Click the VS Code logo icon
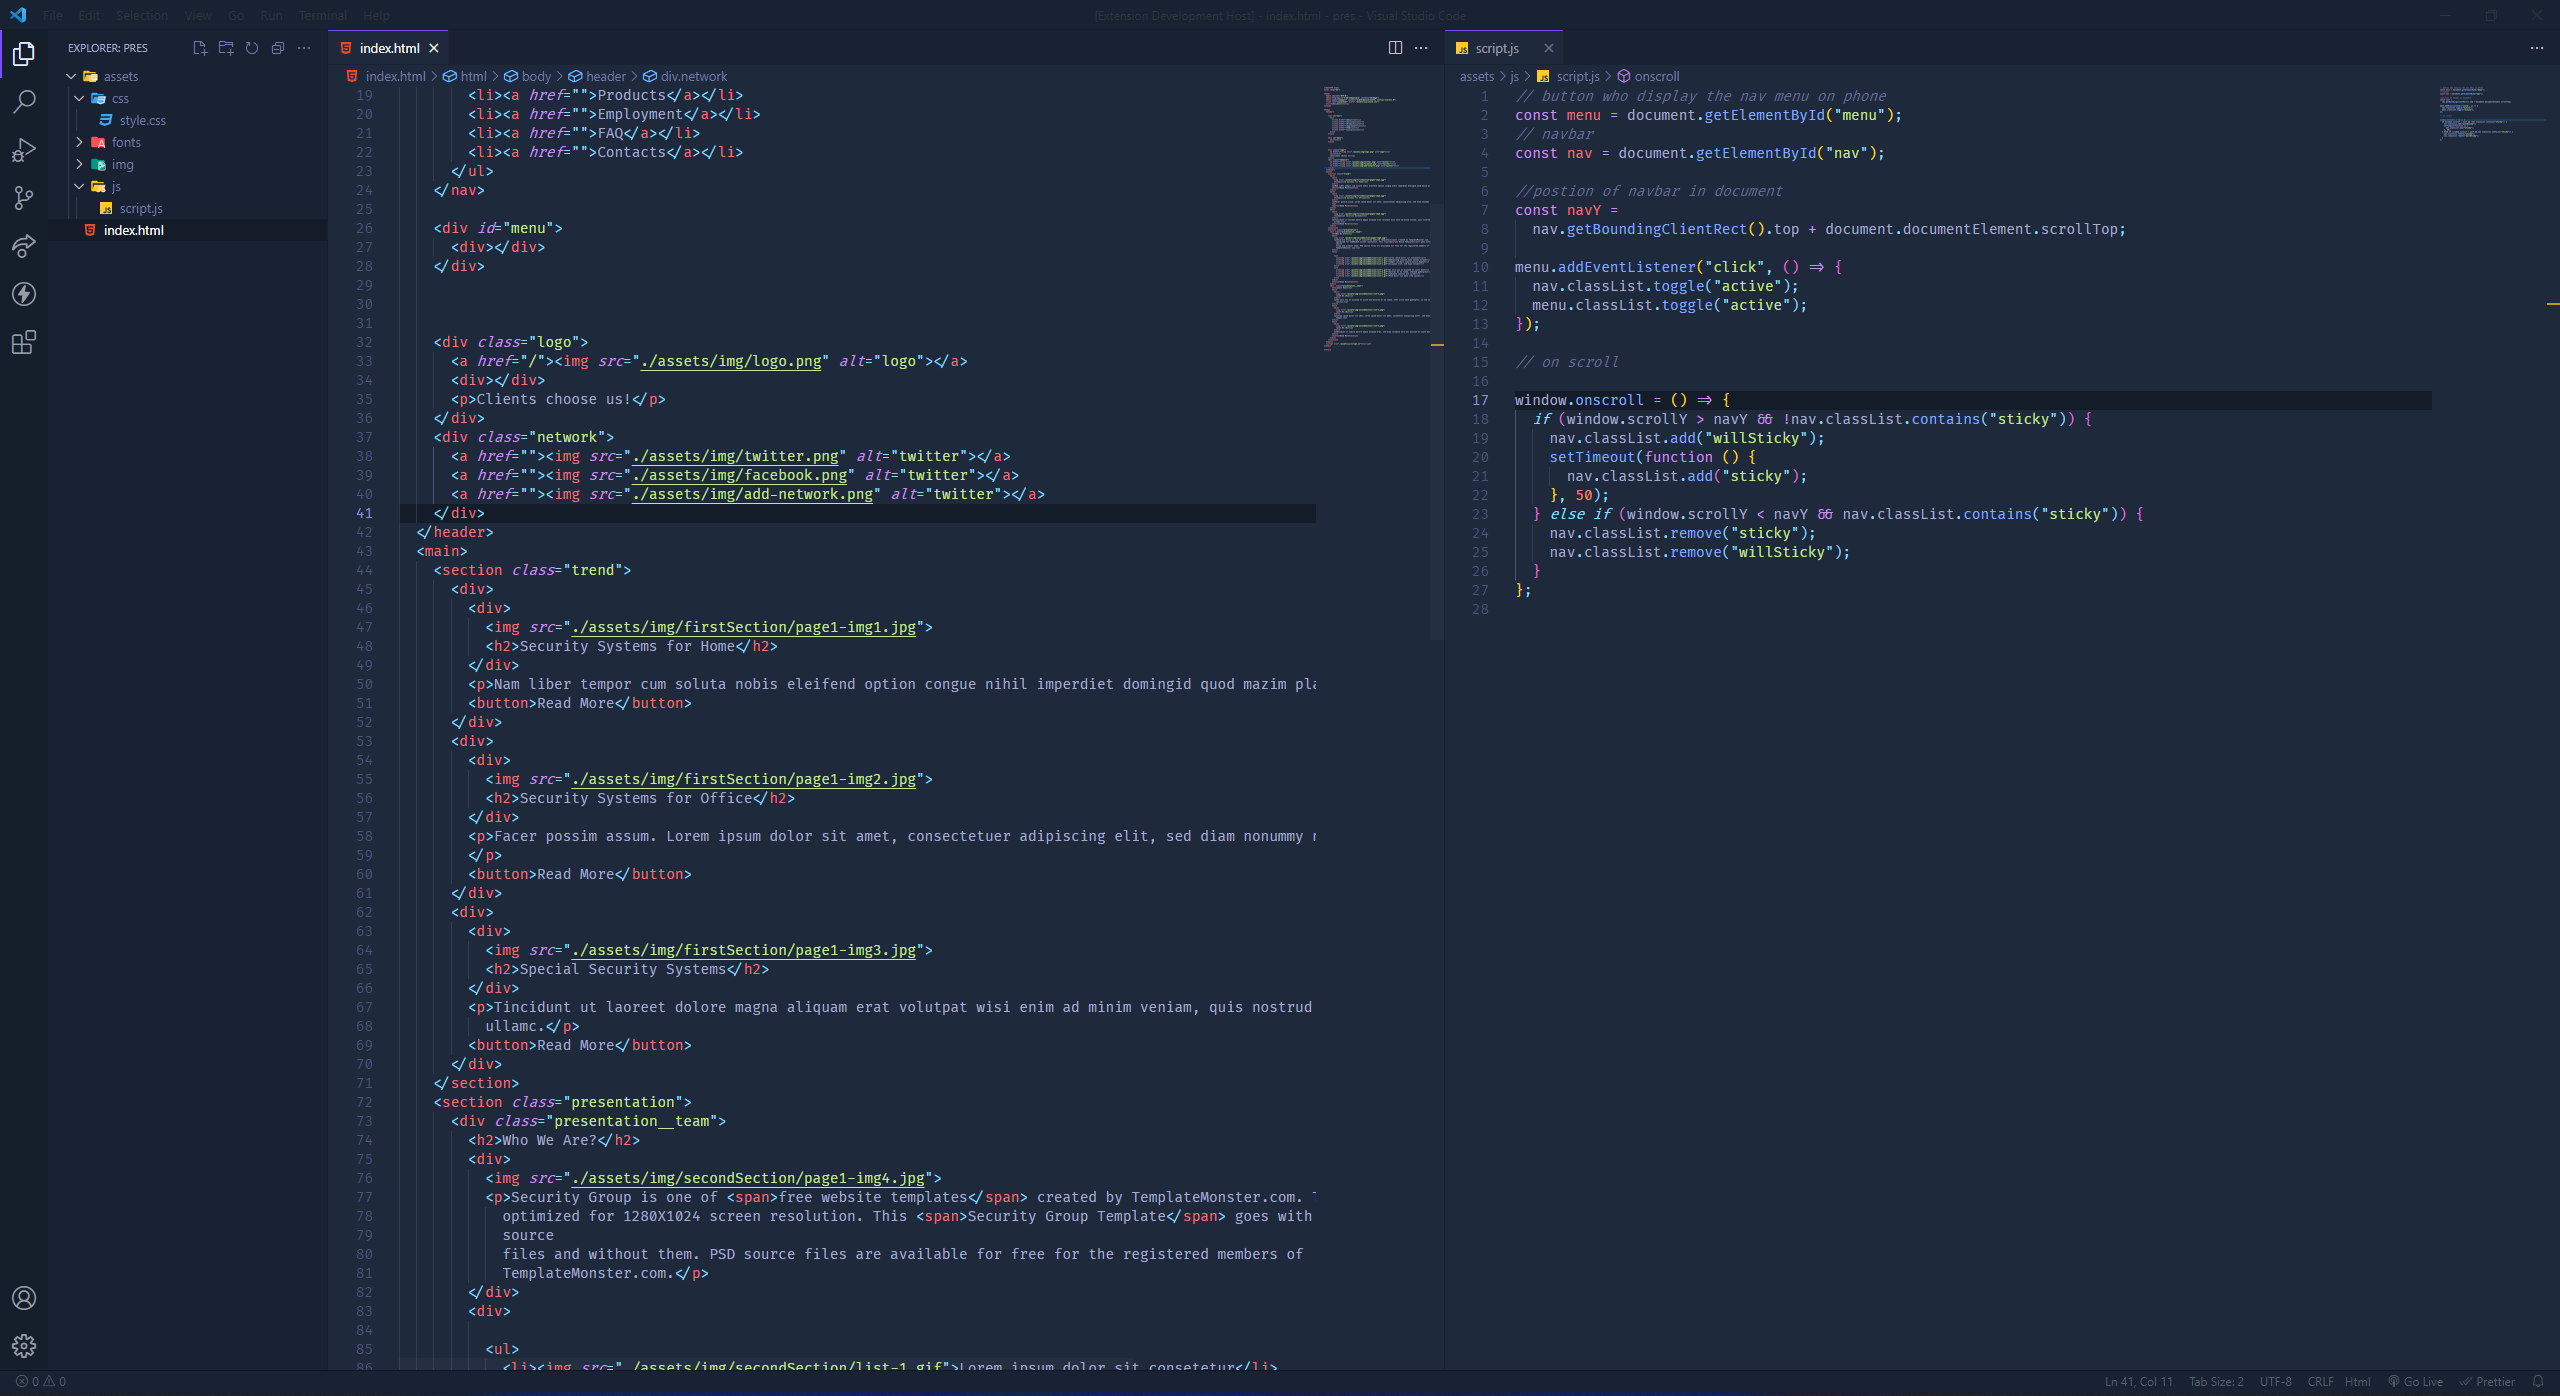The image size is (2560, 1396). 18,15
